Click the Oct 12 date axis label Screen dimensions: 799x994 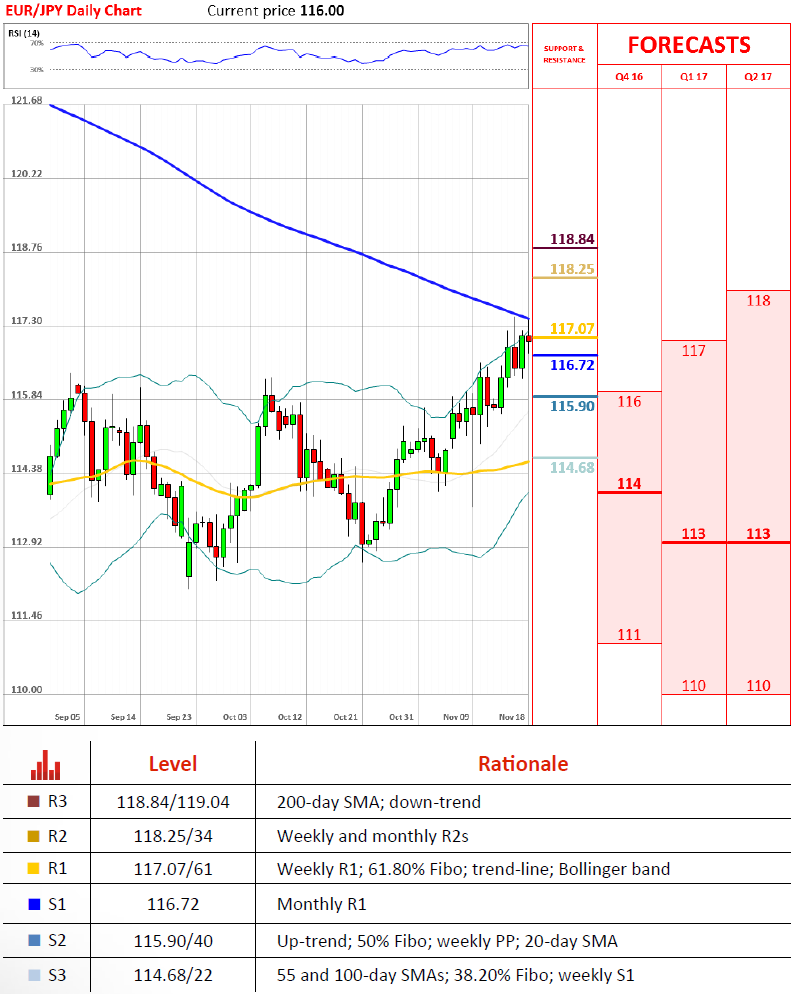pos(290,717)
